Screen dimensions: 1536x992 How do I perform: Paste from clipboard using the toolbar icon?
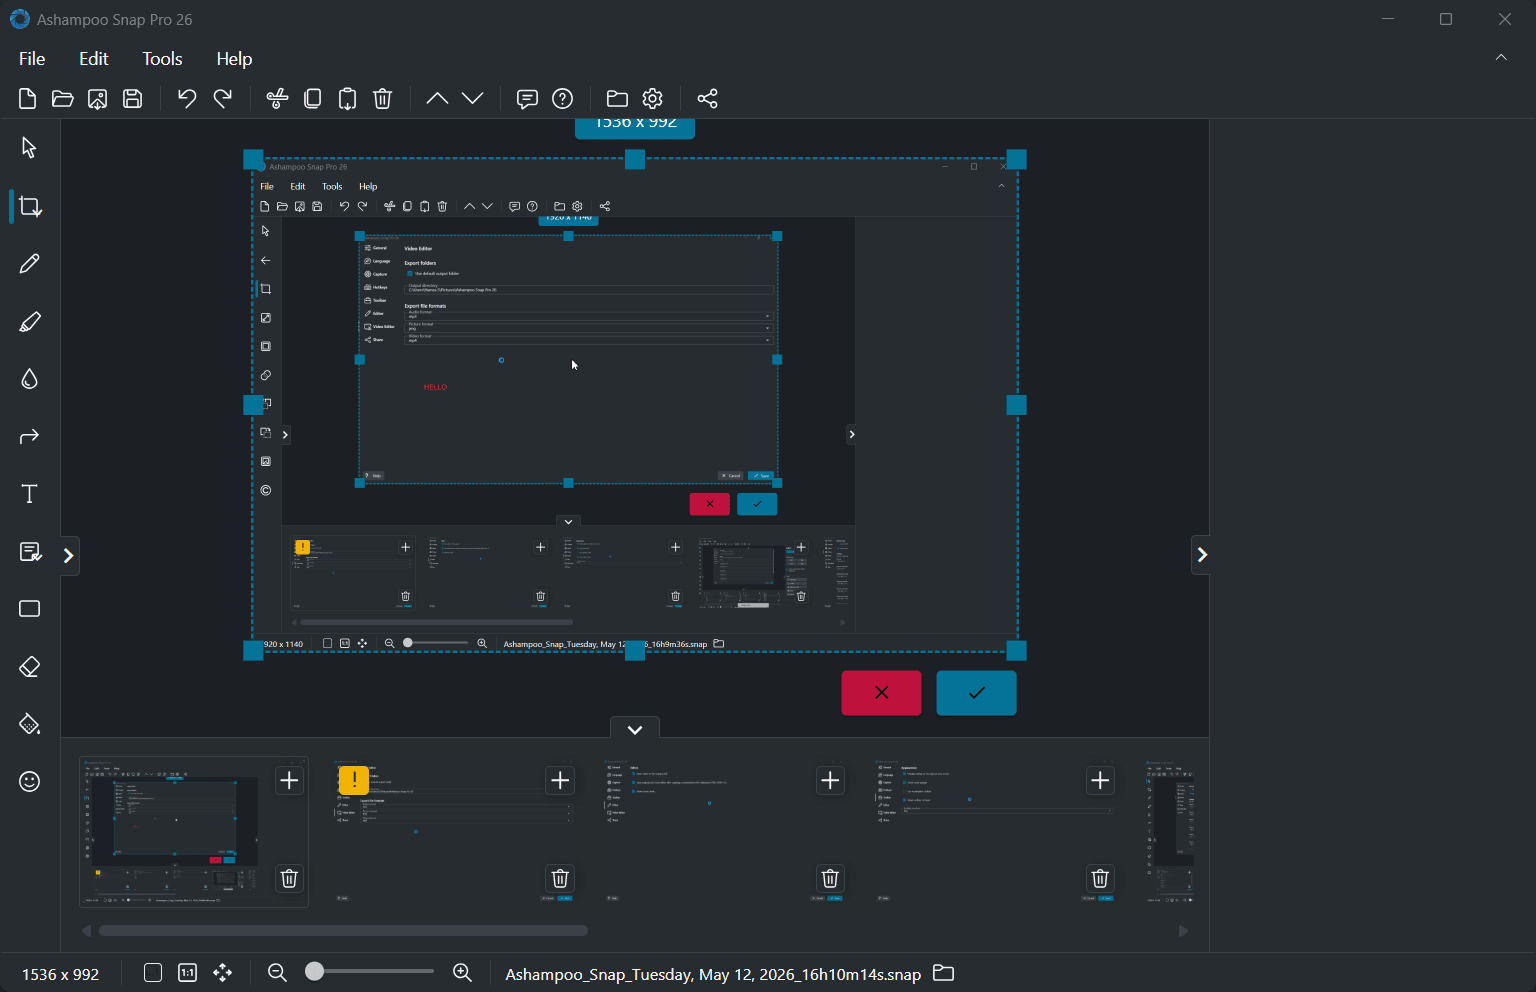click(x=347, y=98)
